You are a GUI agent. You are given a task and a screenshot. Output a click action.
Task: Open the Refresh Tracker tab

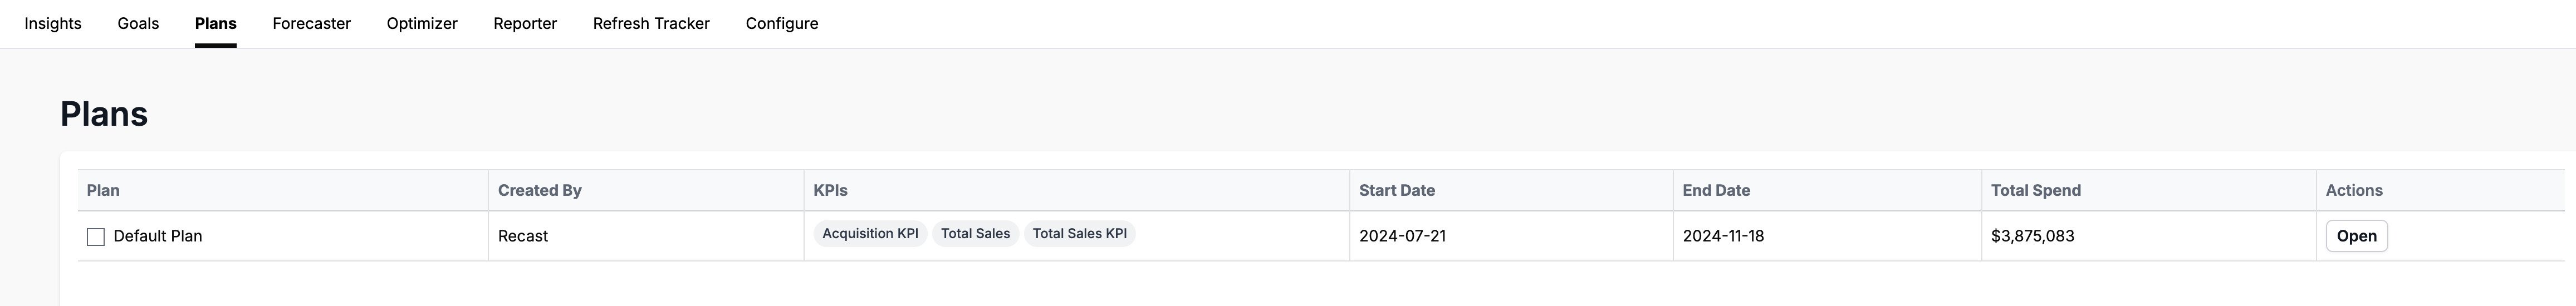point(651,23)
